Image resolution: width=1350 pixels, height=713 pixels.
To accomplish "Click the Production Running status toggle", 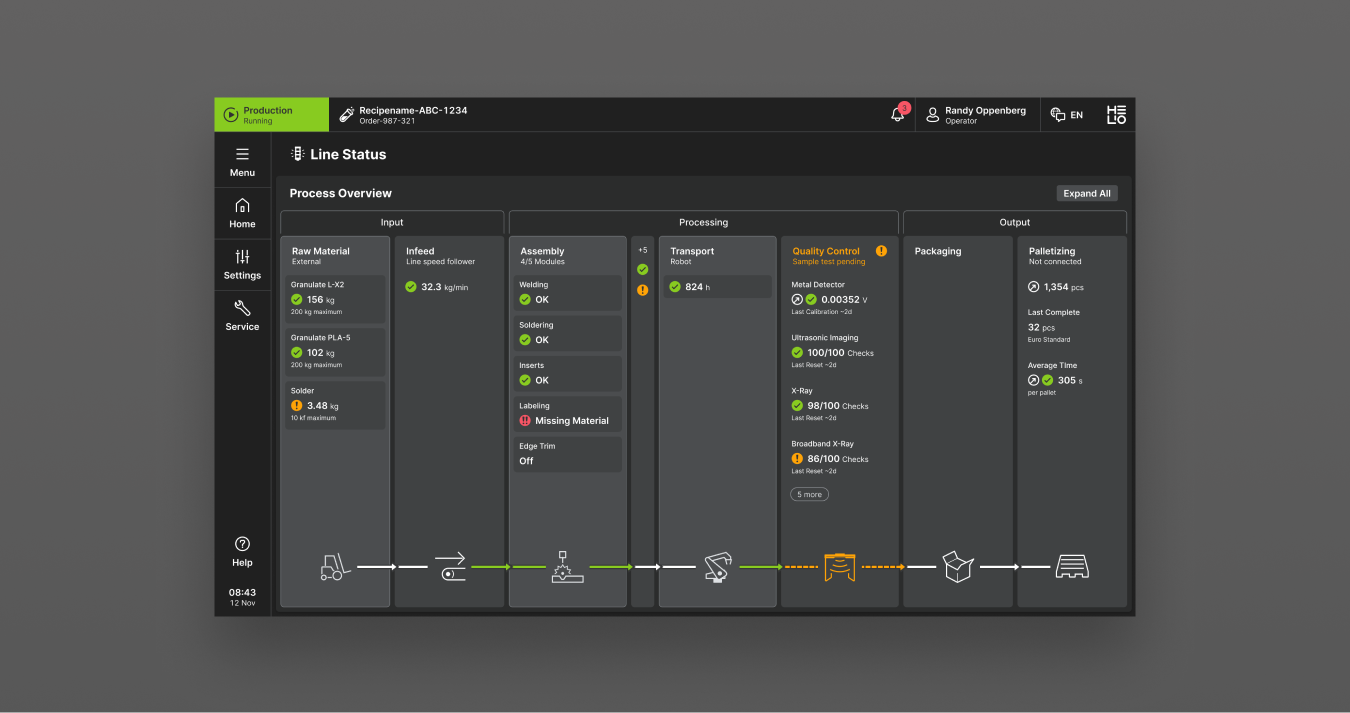I will 271,115.
